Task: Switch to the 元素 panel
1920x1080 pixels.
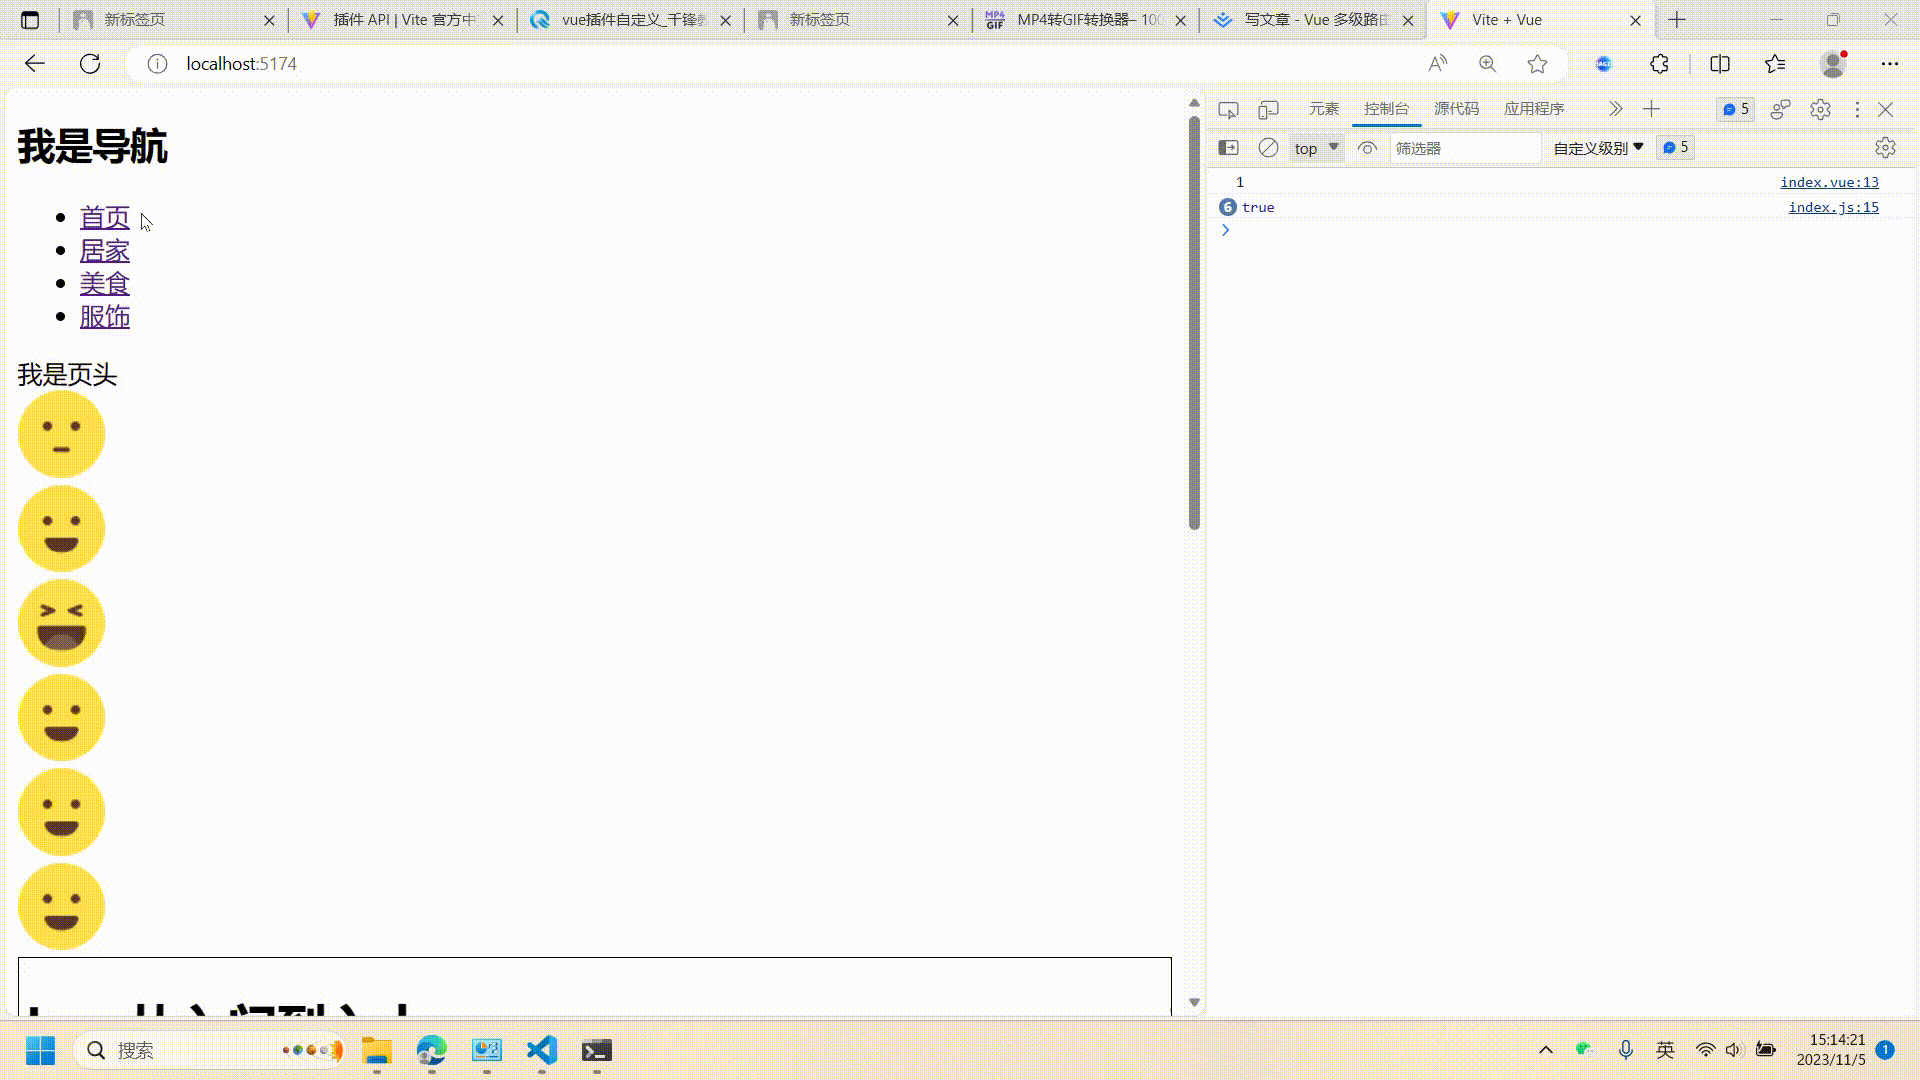Action: coord(1323,109)
